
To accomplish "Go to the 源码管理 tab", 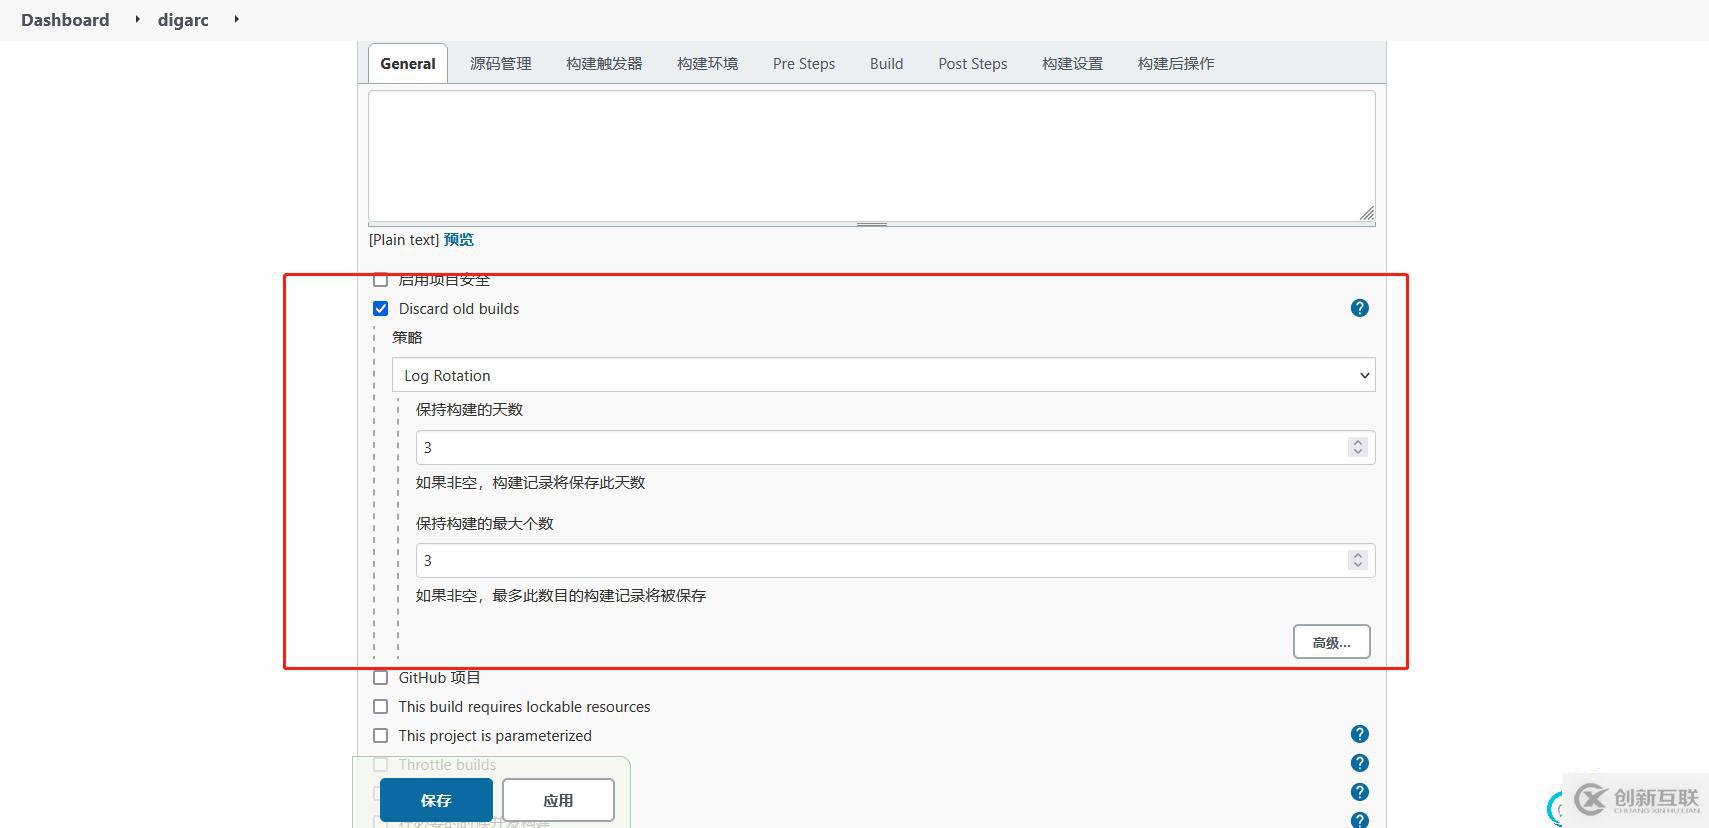I will coord(501,63).
